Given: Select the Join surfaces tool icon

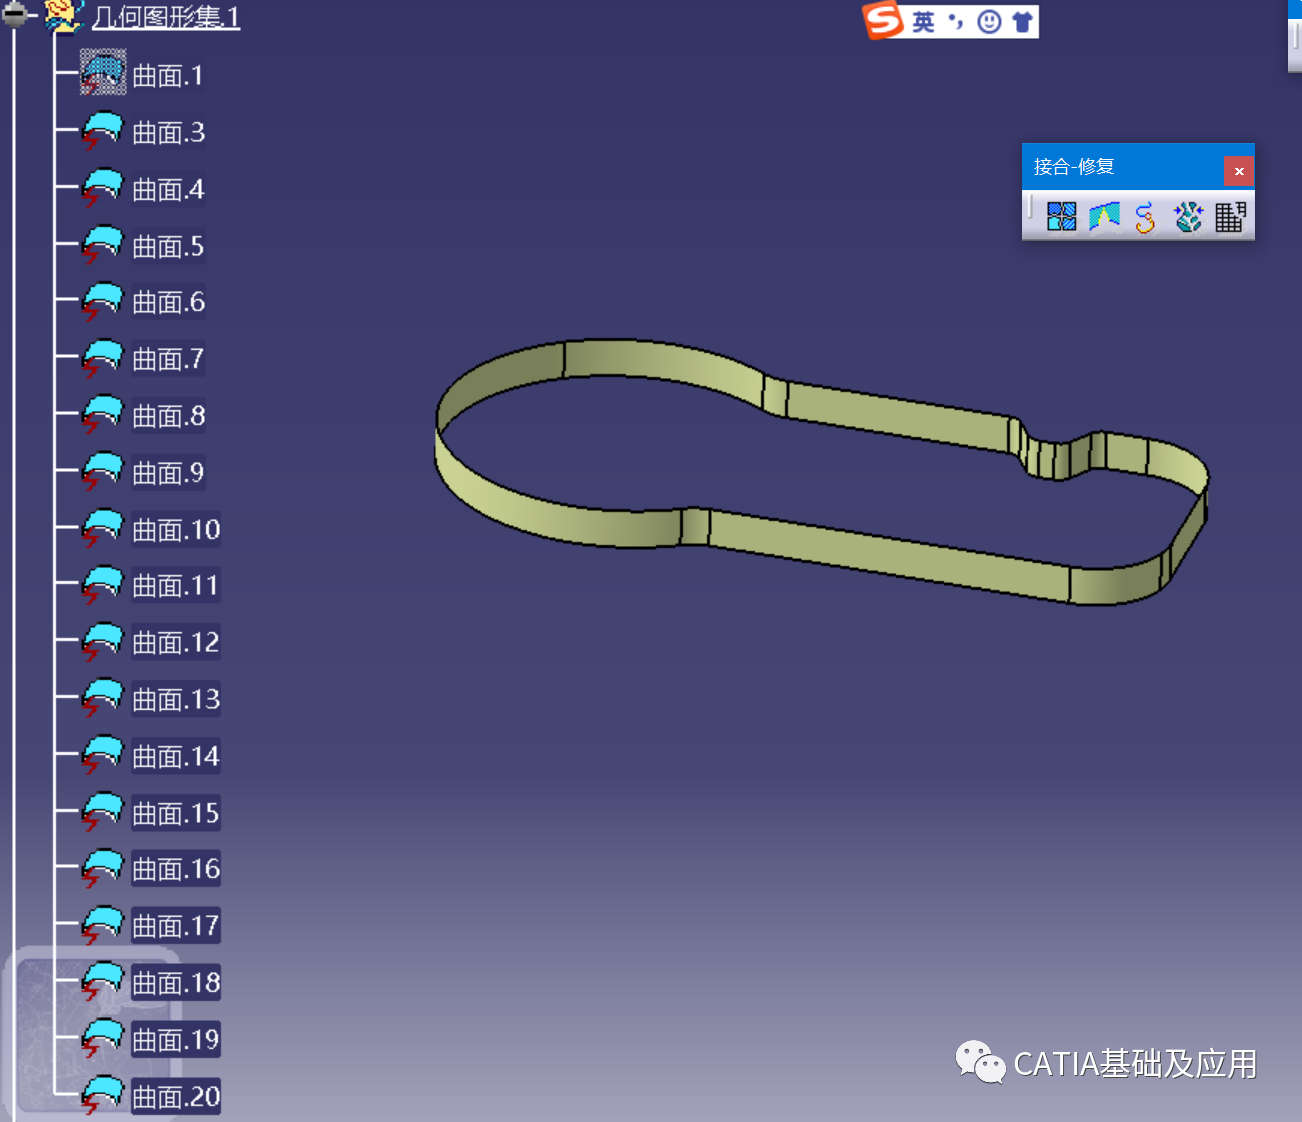Looking at the screenshot, I should (x=1061, y=216).
